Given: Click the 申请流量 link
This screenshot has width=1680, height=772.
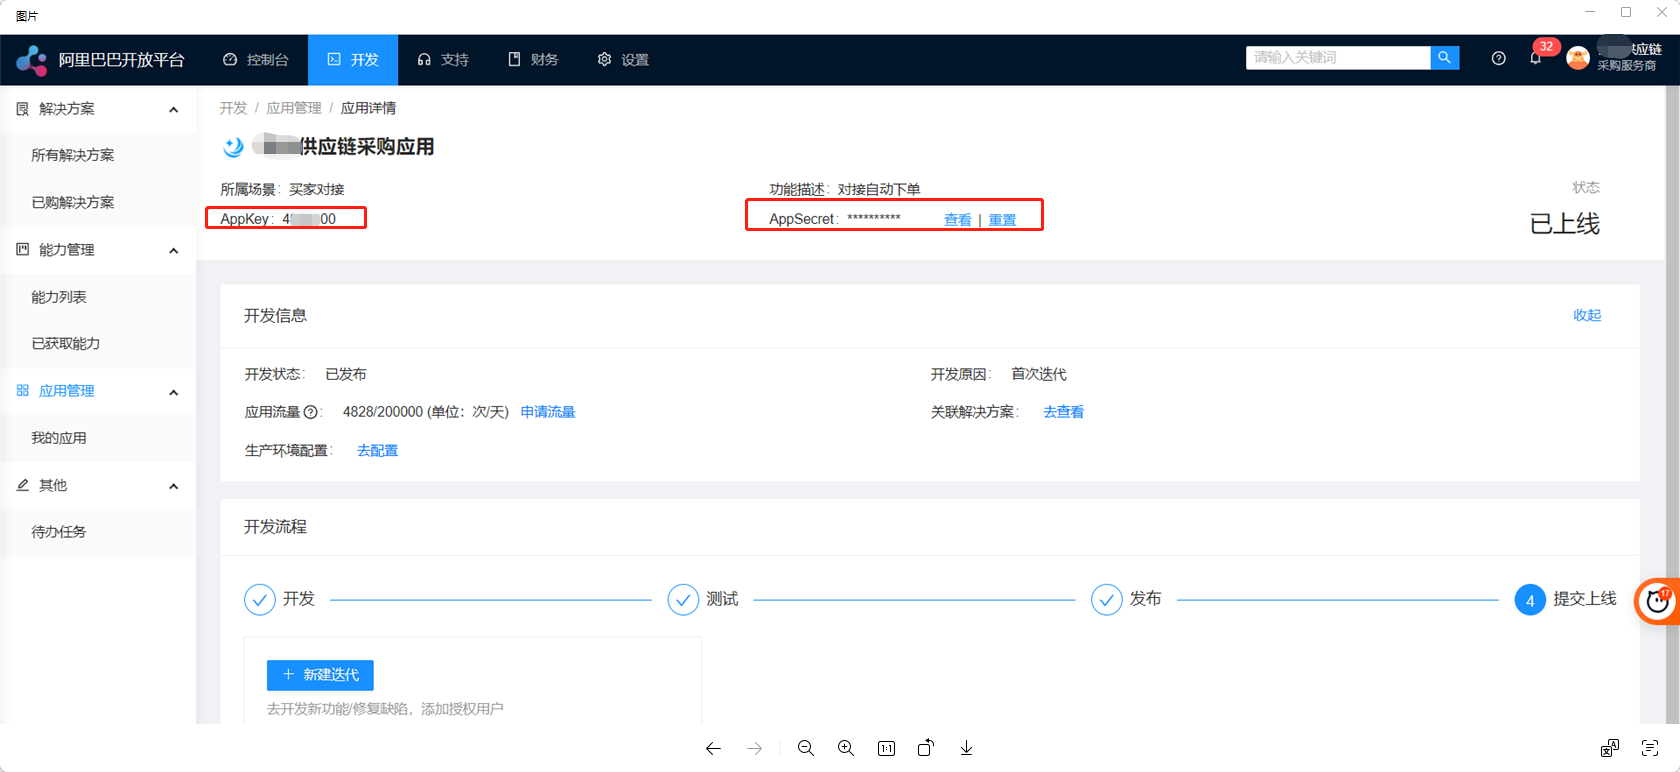Looking at the screenshot, I should (548, 412).
